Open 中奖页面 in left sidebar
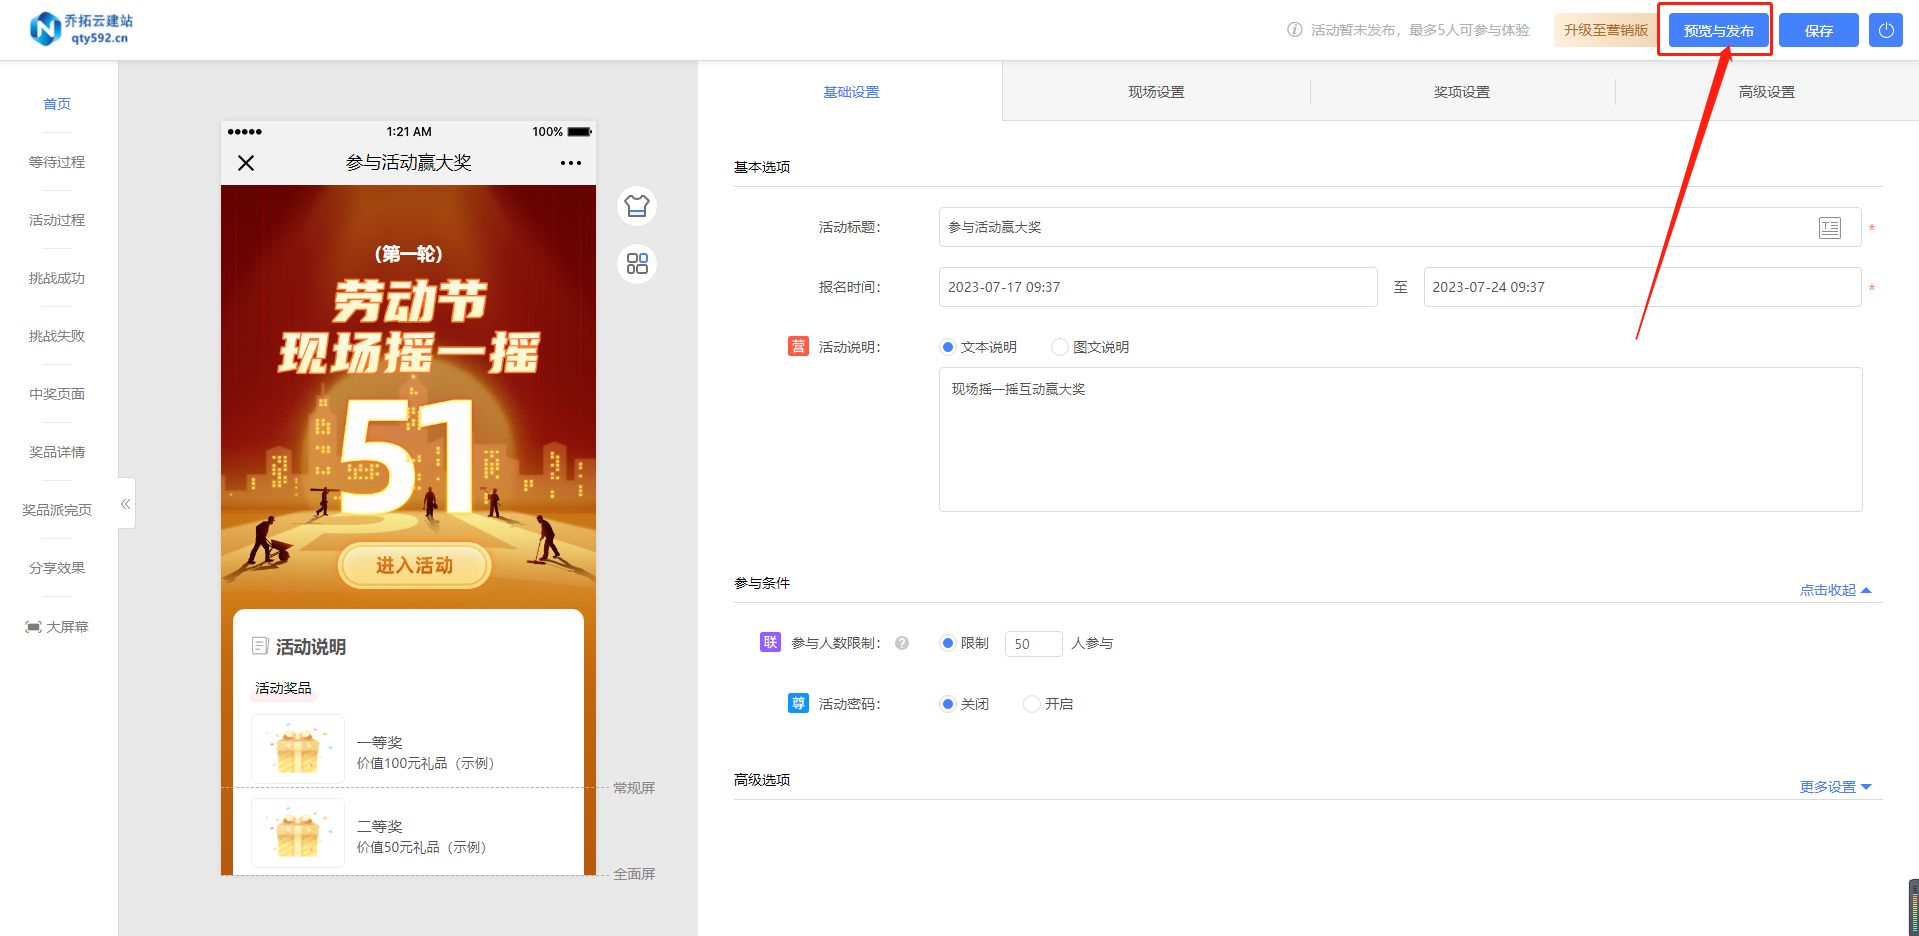Viewport: 1919px width, 936px height. pos(57,394)
